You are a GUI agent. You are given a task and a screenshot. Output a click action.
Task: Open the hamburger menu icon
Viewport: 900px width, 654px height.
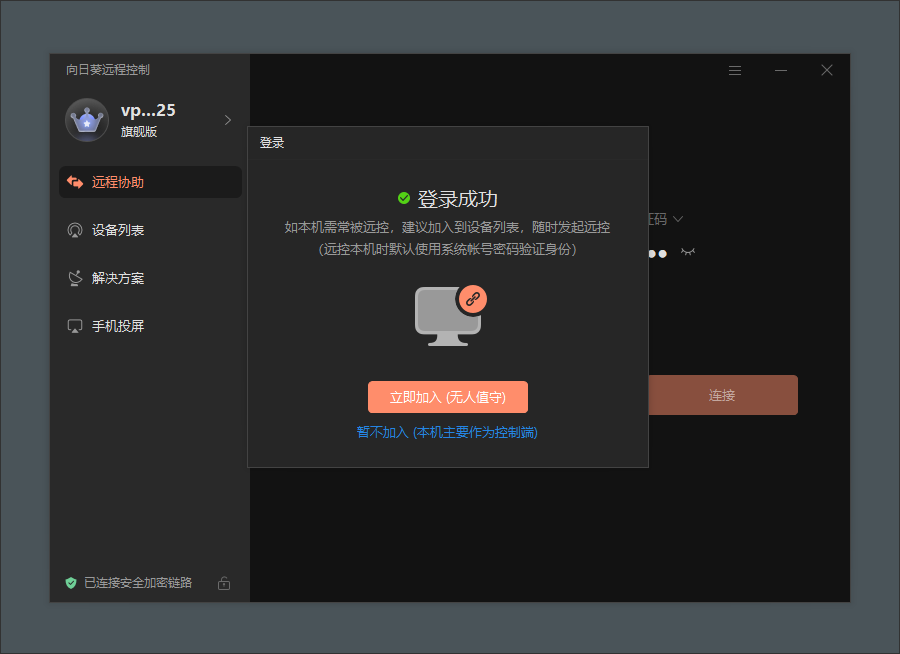click(x=735, y=70)
